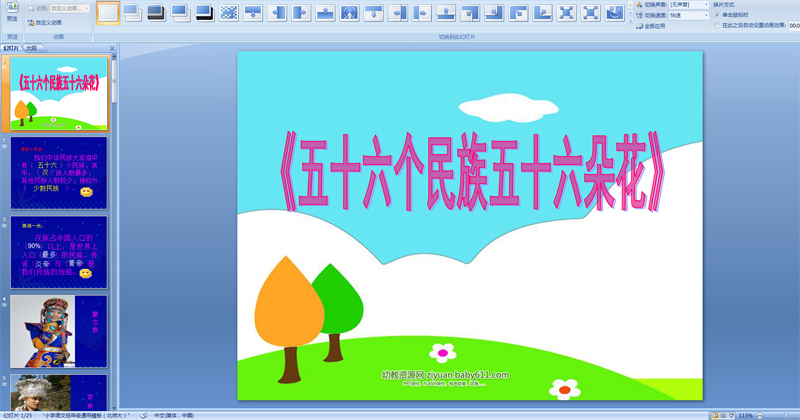Apply the uncover right transition icon

(x=421, y=12)
